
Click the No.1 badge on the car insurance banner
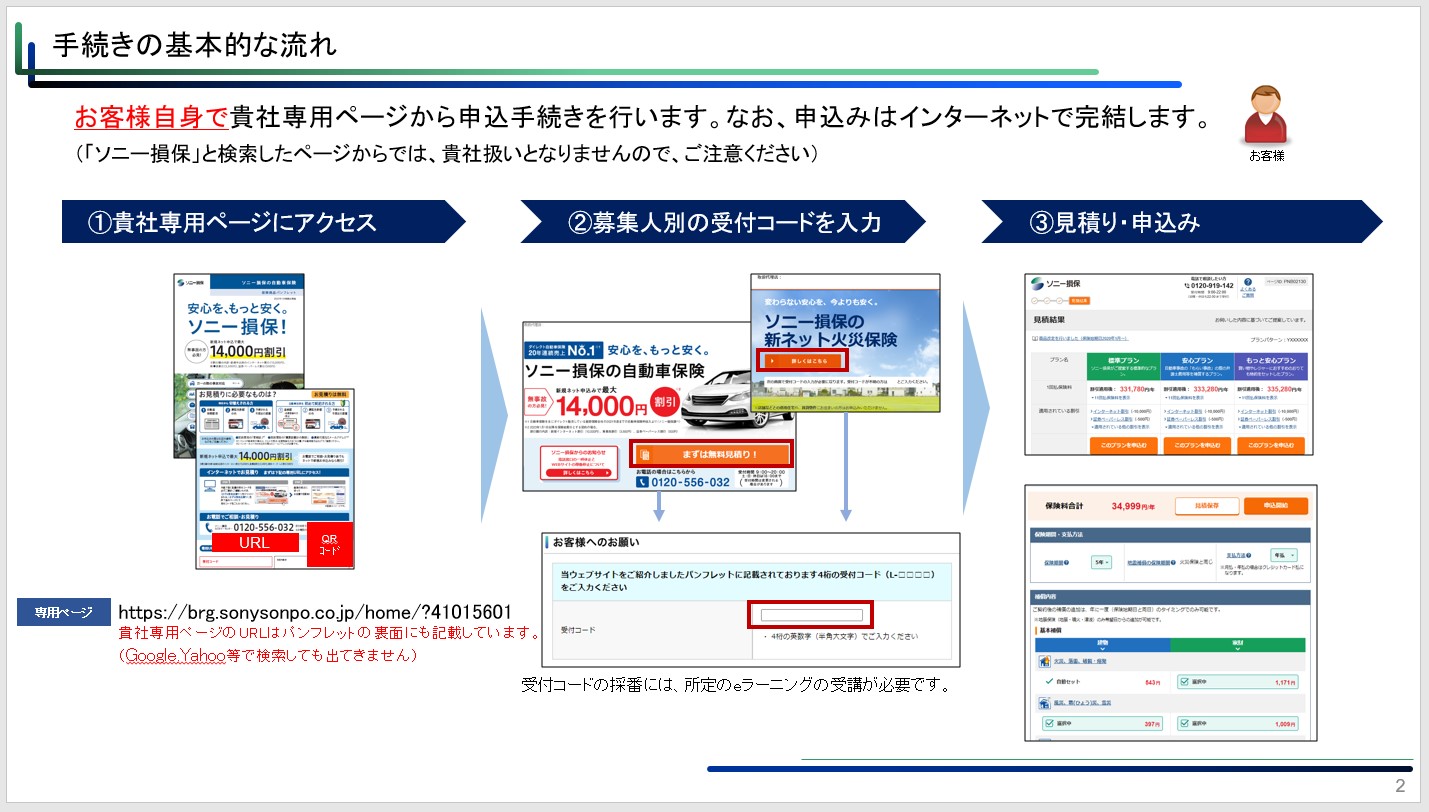click(x=563, y=350)
